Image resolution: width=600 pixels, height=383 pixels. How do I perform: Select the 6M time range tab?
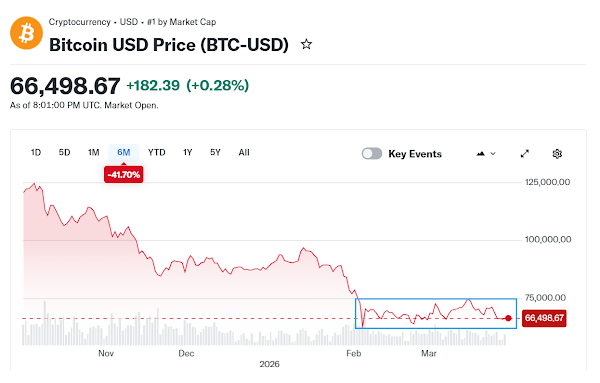[124, 153]
